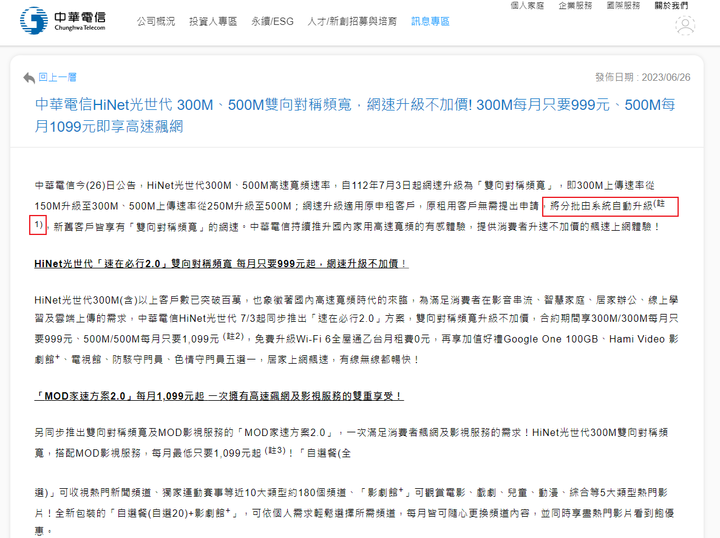Open 公司概況 menu
720x538 pixels.
(x=156, y=22)
